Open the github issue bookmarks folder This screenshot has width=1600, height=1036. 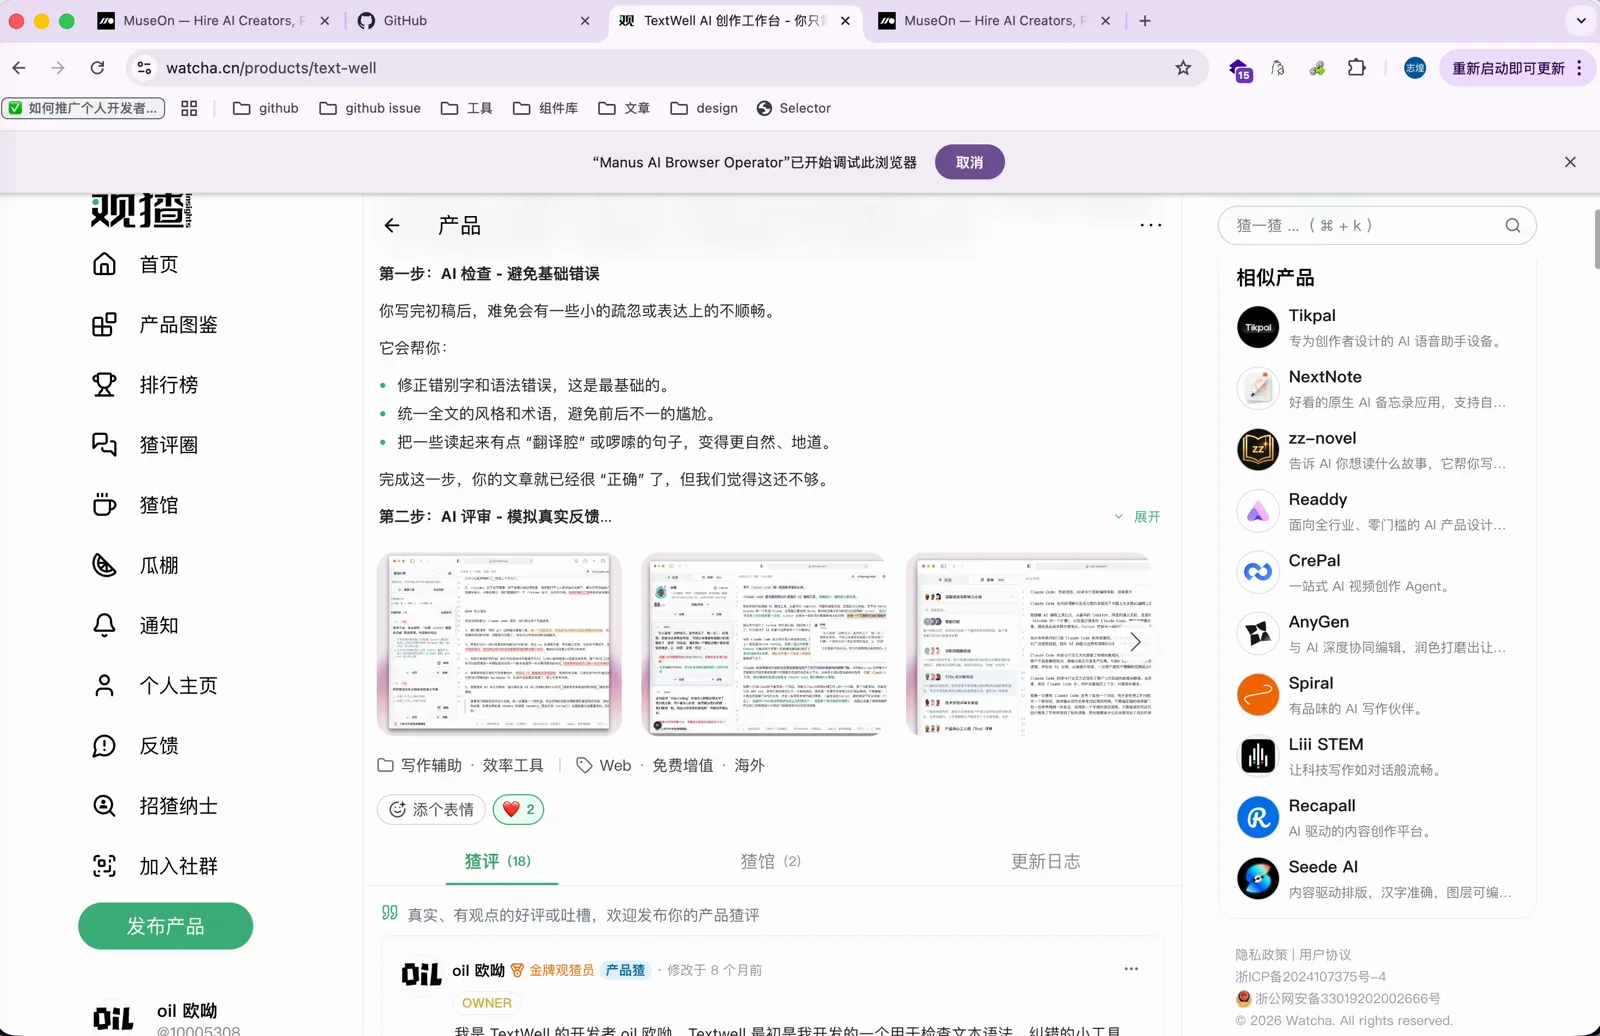(370, 108)
